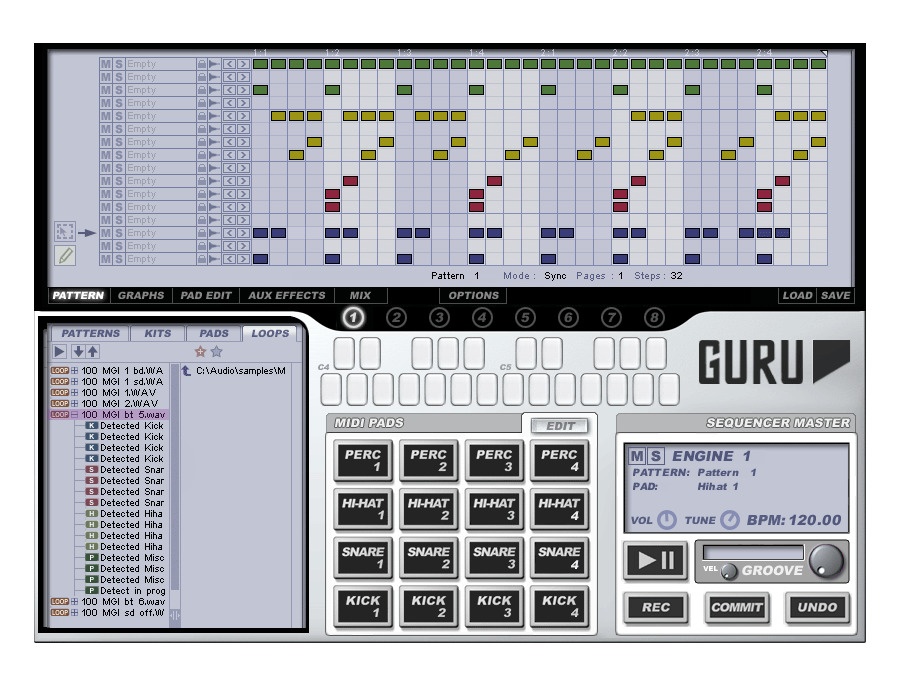Click the COMMIT button
The width and height of the screenshot is (900, 687).
click(737, 607)
